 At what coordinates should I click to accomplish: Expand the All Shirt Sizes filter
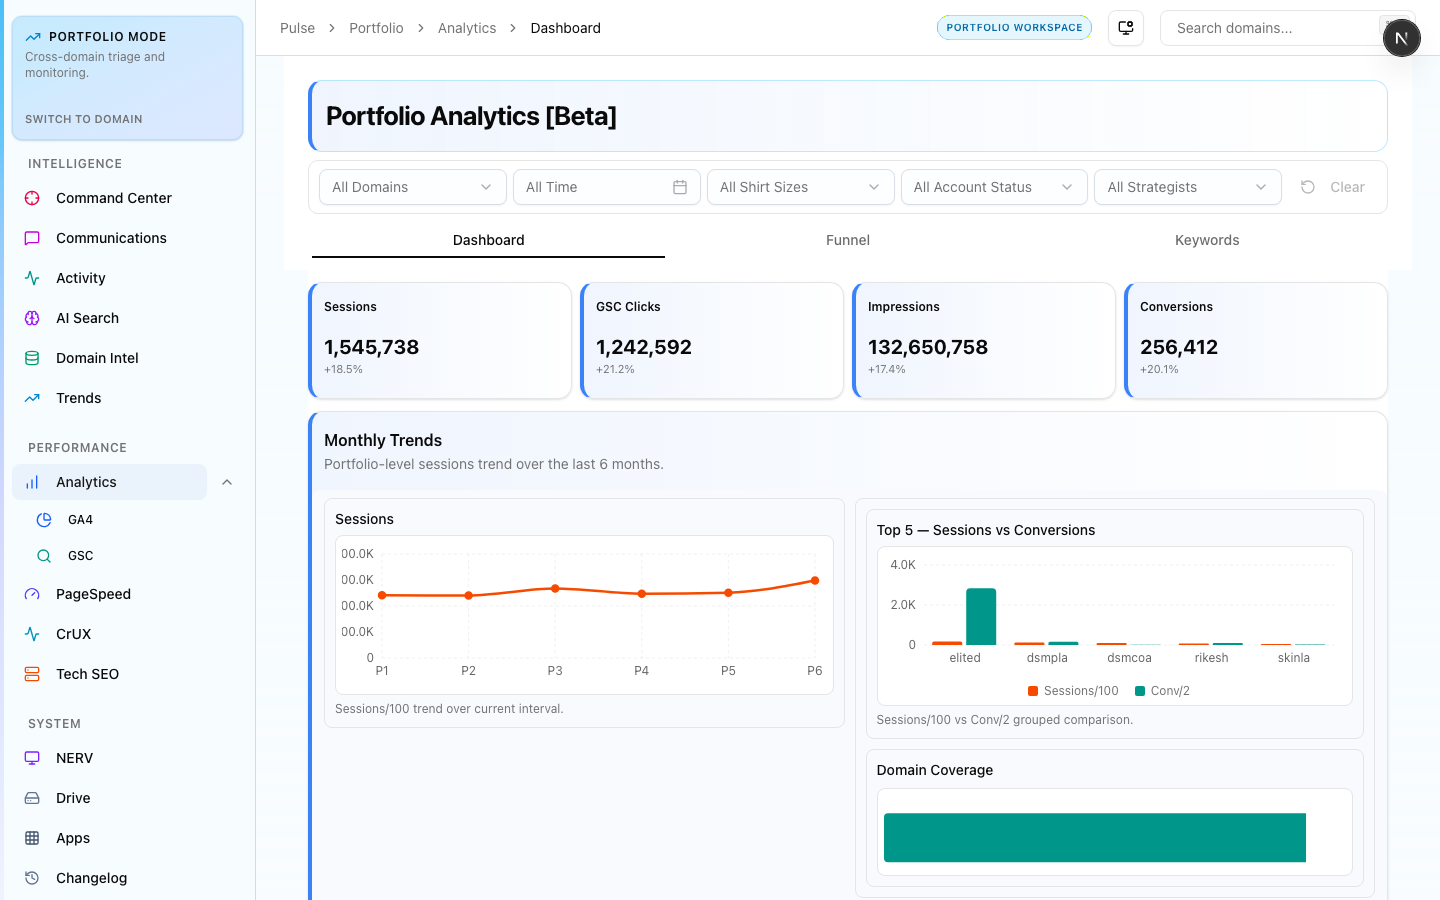click(799, 187)
